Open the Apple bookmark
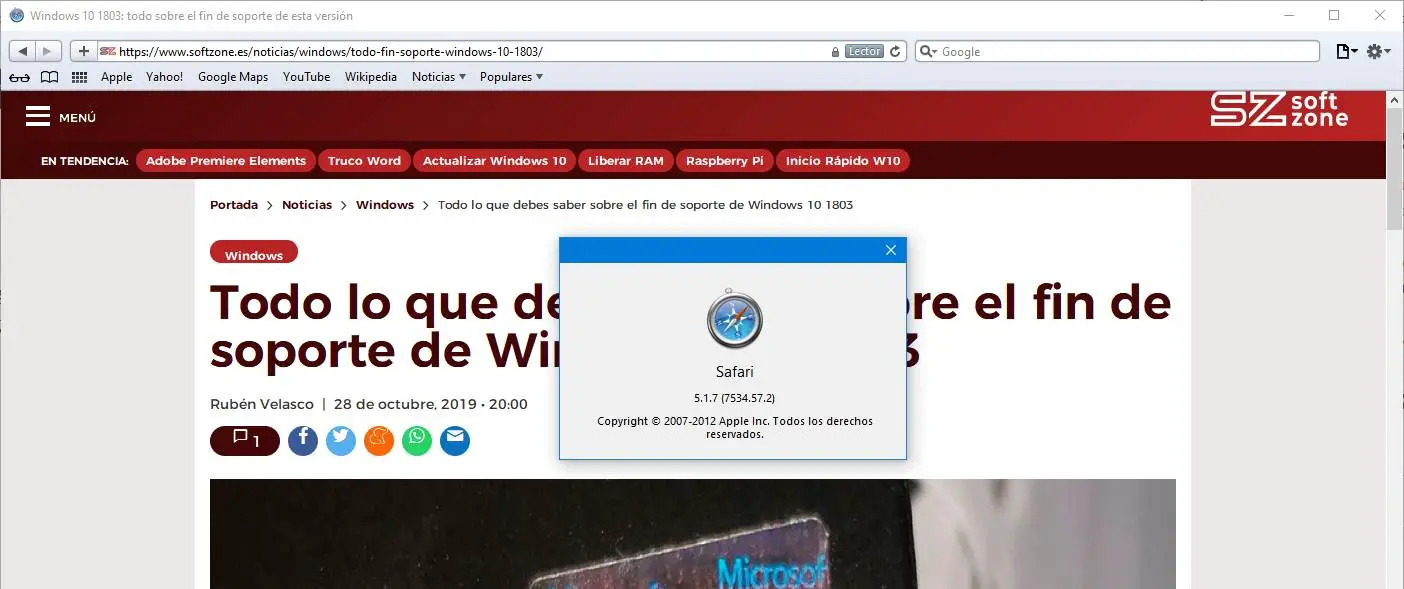This screenshot has height=589, width=1404. coord(116,77)
